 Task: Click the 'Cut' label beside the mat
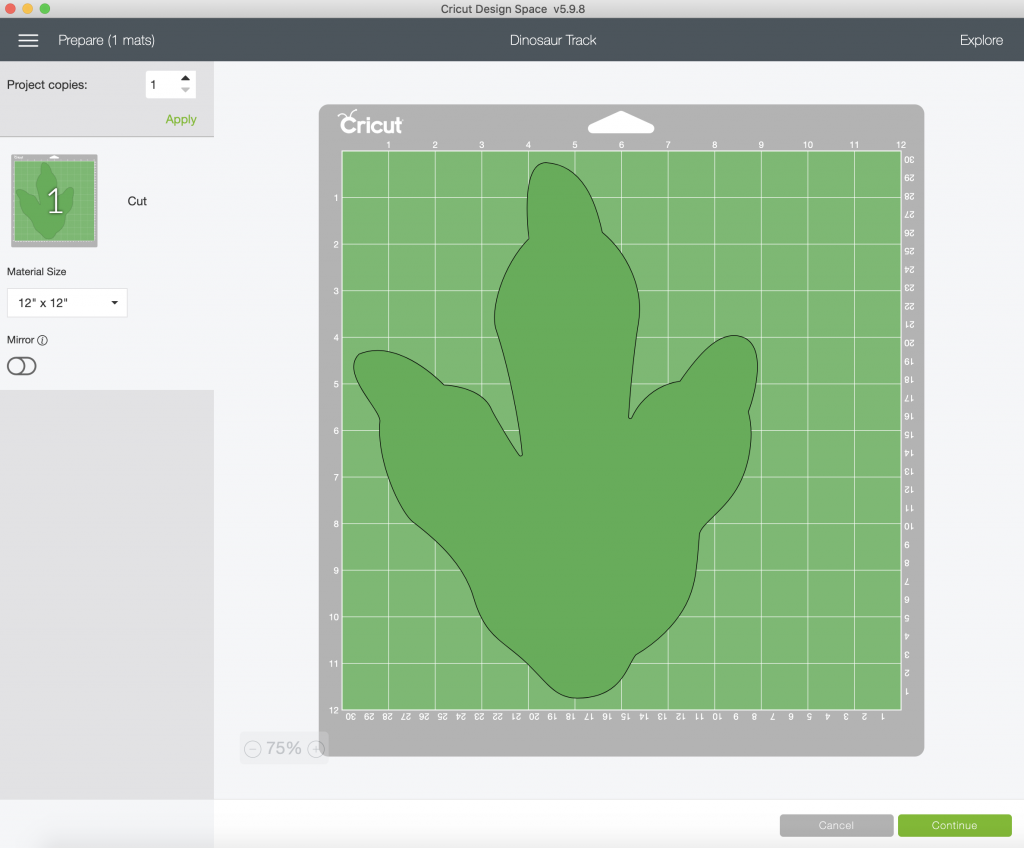(x=137, y=201)
